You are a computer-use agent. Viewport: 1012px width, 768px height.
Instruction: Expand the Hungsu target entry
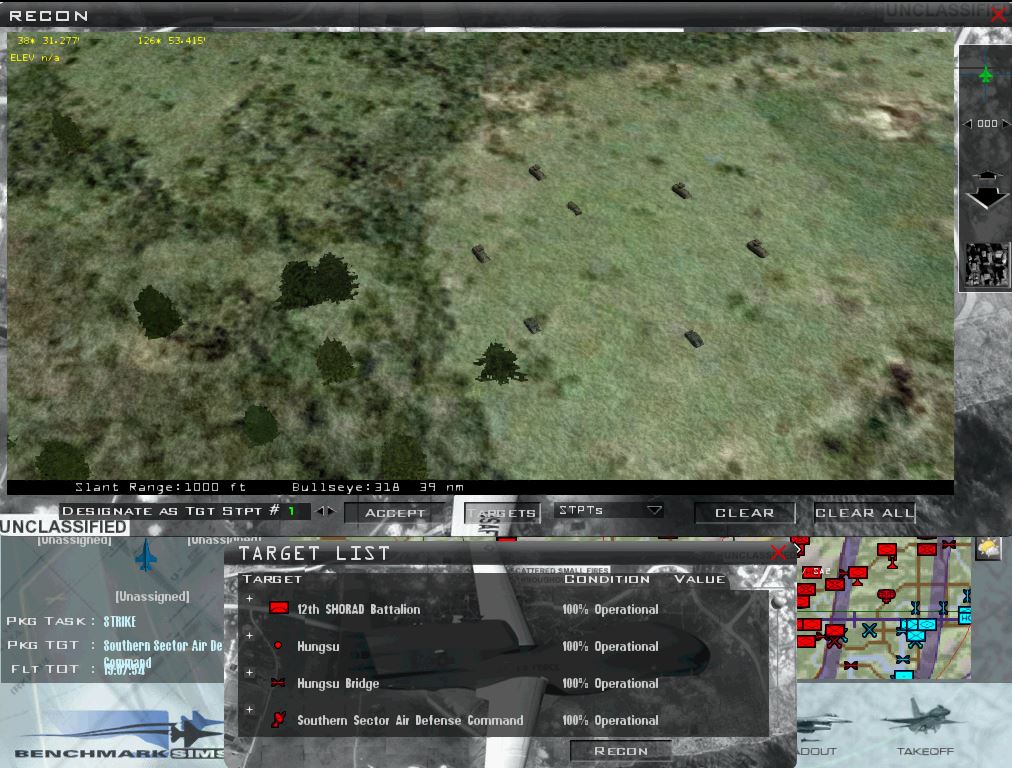pos(249,636)
